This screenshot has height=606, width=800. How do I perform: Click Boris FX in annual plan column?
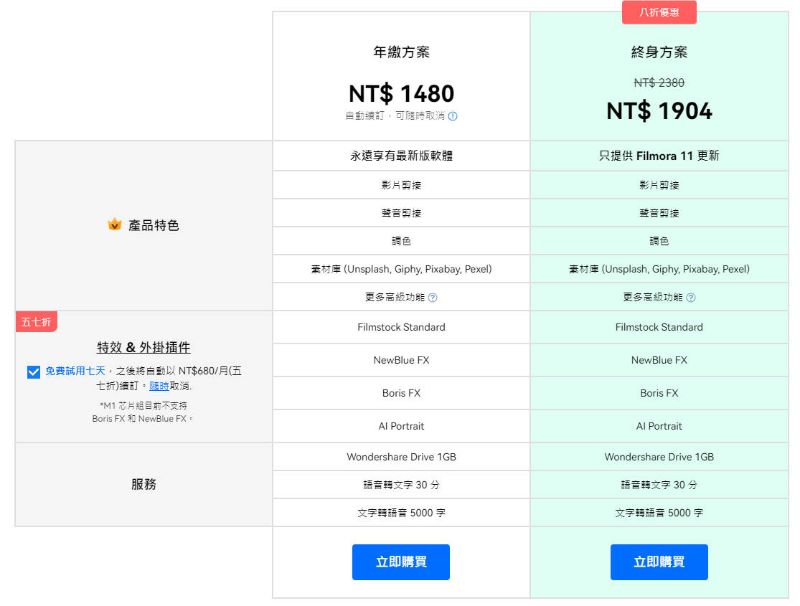point(402,393)
